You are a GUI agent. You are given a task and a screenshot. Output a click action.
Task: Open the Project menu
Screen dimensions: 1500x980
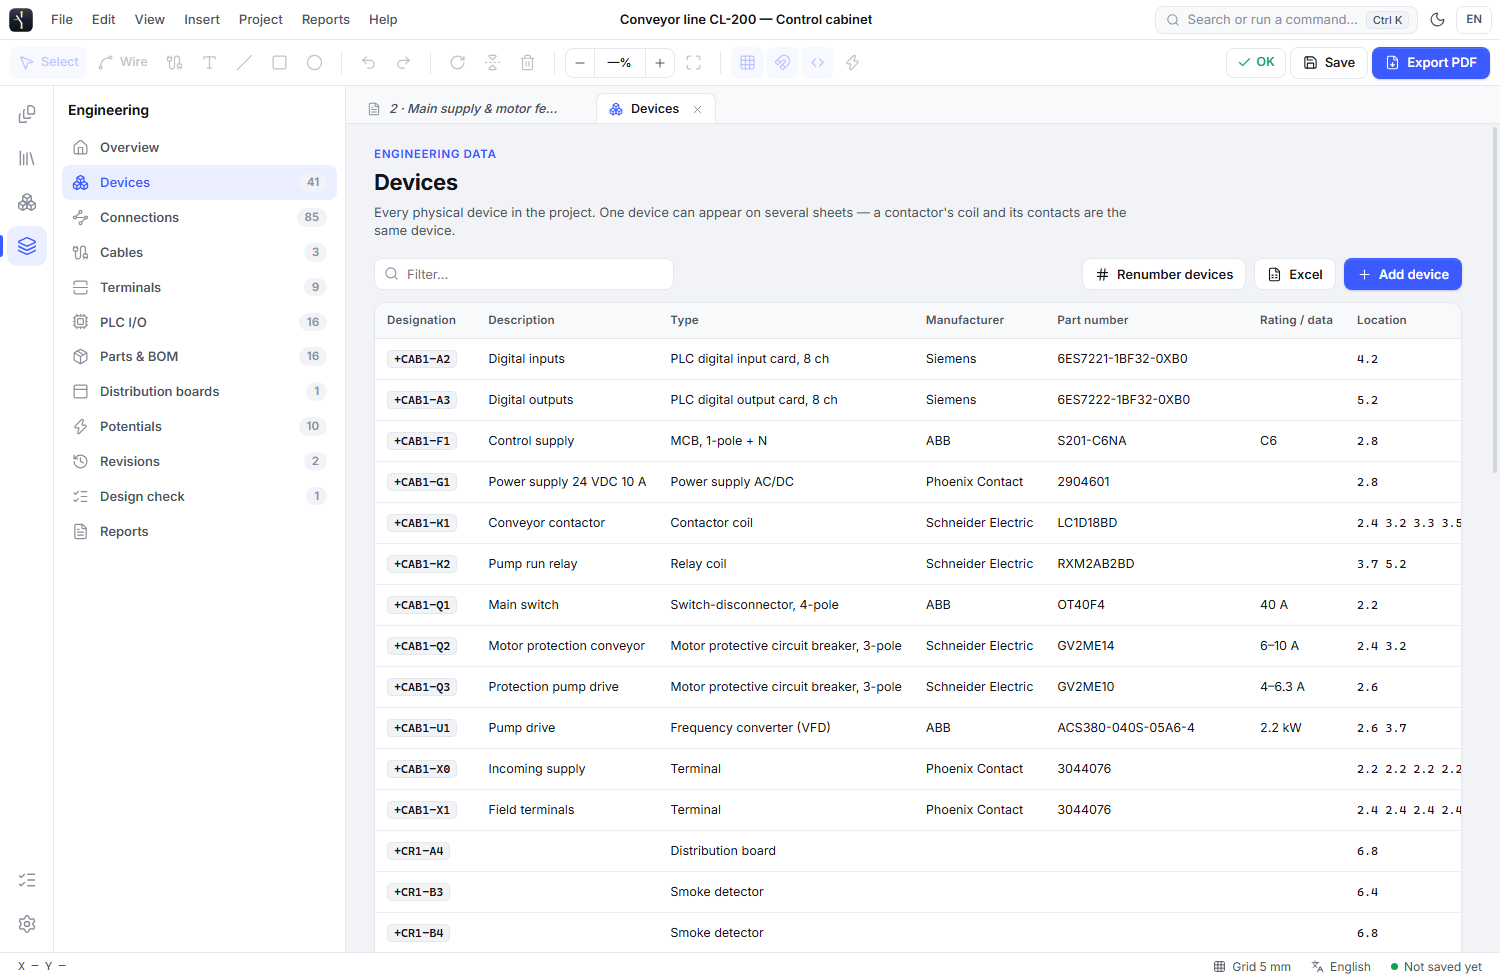261,19
